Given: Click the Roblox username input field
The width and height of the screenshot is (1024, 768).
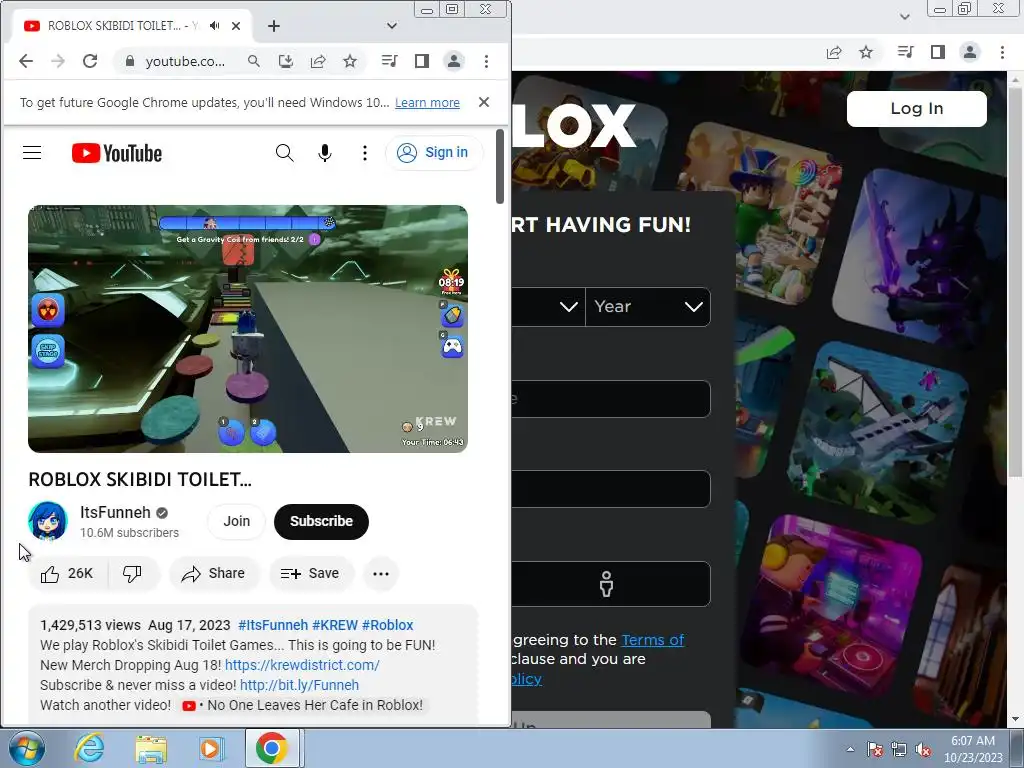Looking at the screenshot, I should [x=611, y=398].
